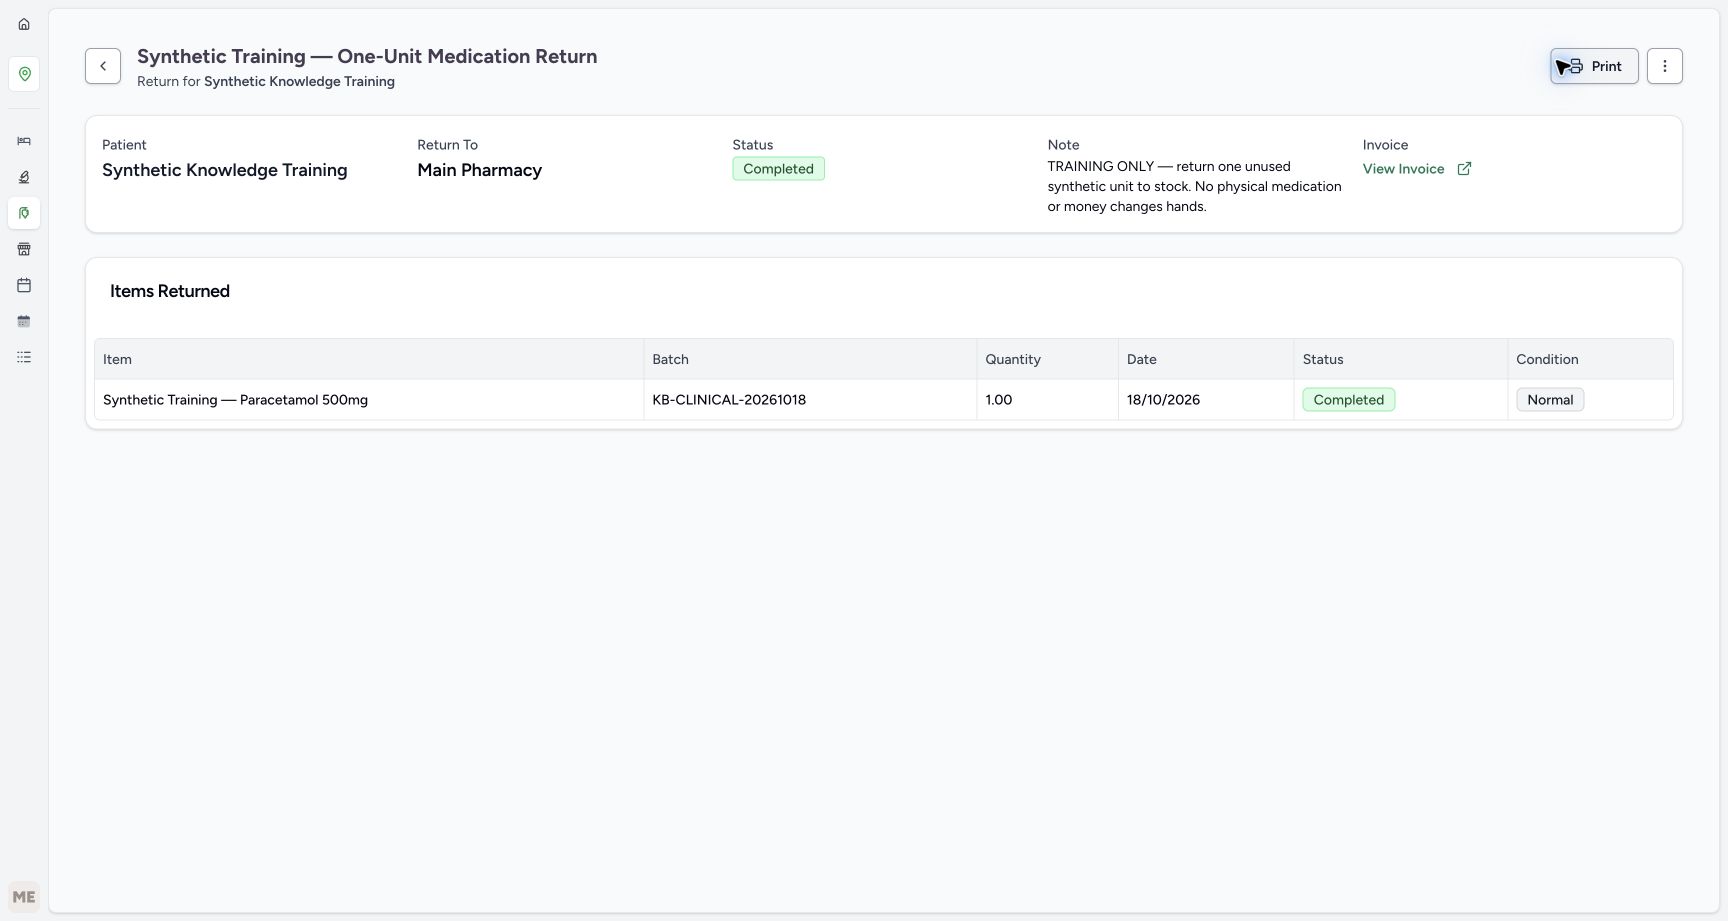Image resolution: width=1728 pixels, height=921 pixels.
Task: Click the TRAINING ONLY note text
Action: tap(1195, 186)
